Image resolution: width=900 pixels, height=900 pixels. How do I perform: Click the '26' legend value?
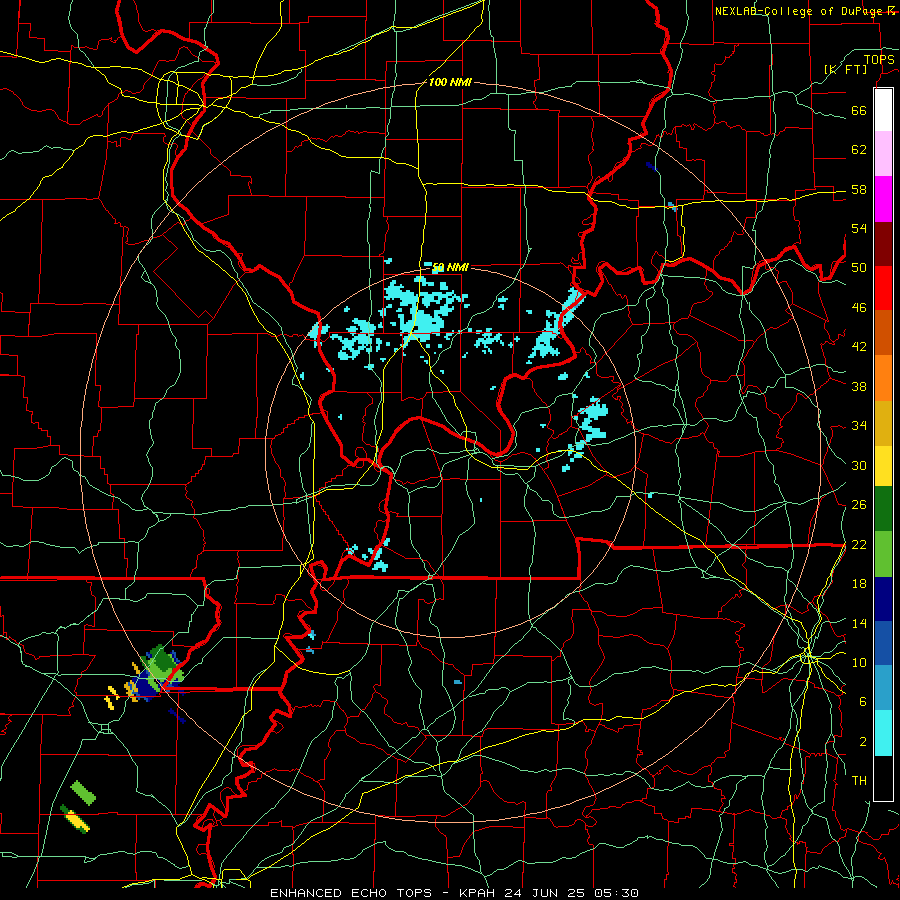coord(859,505)
